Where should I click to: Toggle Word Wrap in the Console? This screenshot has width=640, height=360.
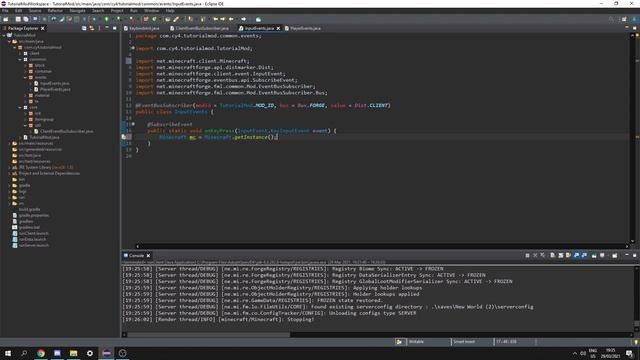(568, 255)
